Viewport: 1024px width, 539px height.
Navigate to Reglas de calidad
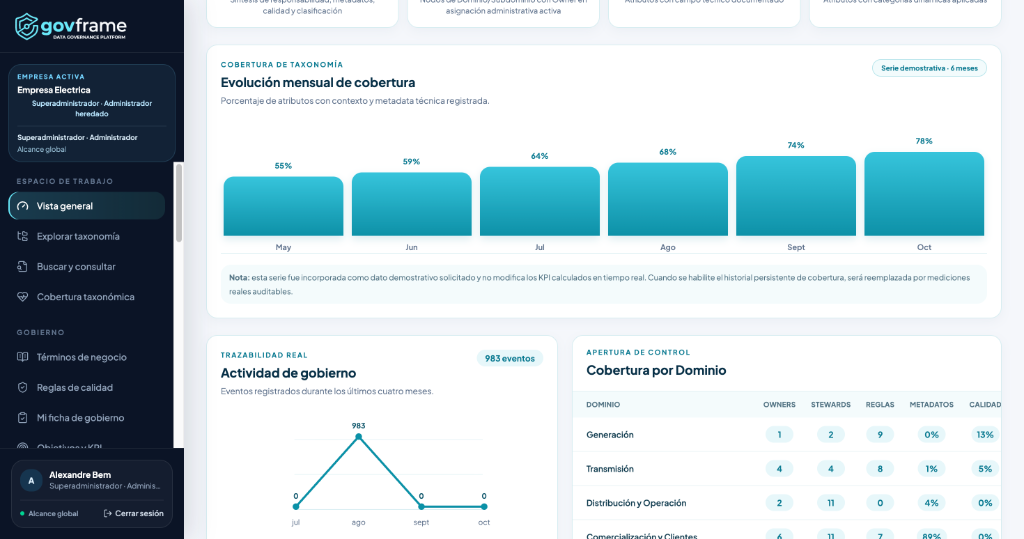pyautogui.click(x=87, y=387)
